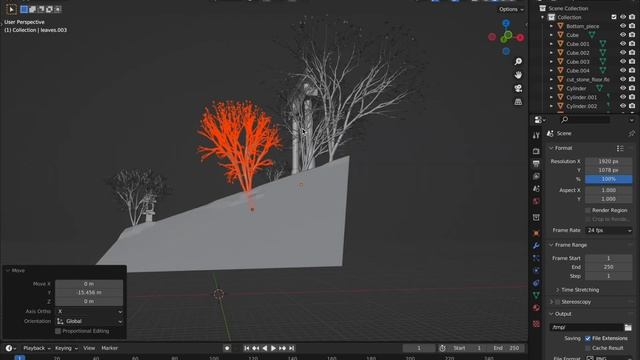Expand the Cube.001 tree row

(x=551, y=44)
